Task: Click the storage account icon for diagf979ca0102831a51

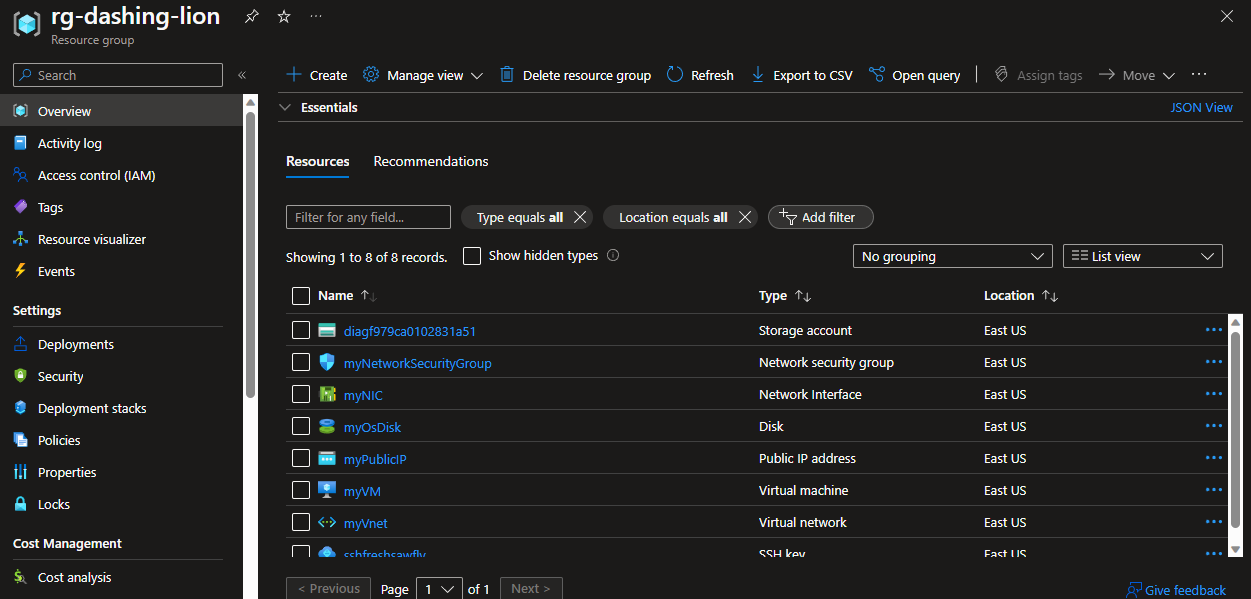Action: pyautogui.click(x=327, y=331)
